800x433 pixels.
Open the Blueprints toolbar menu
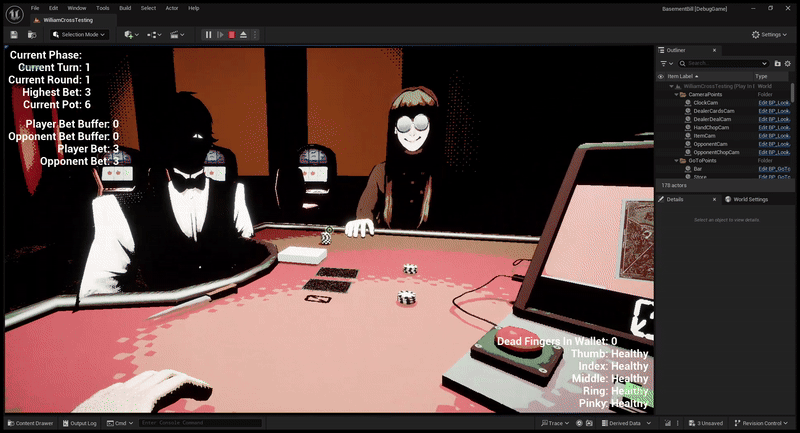[x=154, y=35]
